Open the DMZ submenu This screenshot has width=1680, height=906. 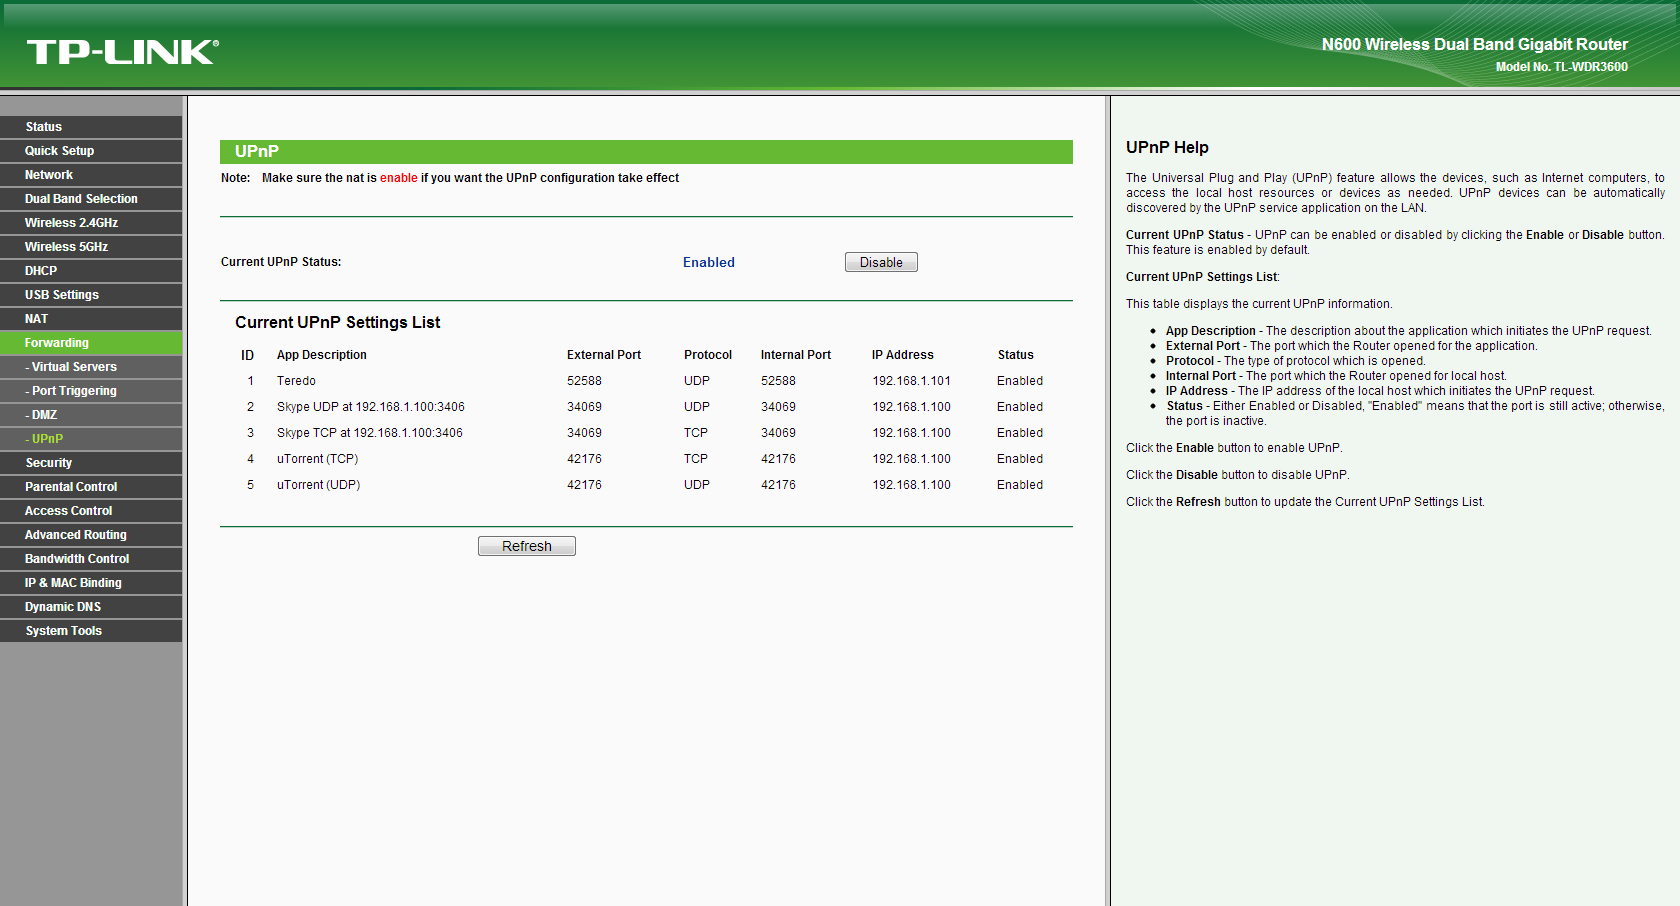click(91, 415)
